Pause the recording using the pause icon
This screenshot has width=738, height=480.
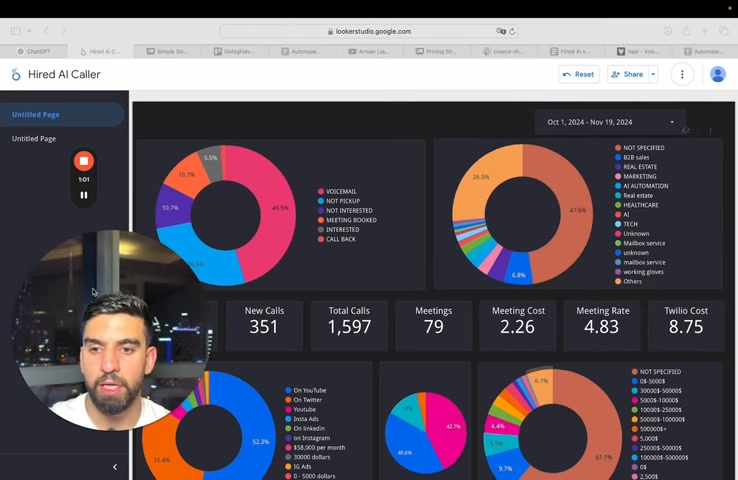point(84,195)
